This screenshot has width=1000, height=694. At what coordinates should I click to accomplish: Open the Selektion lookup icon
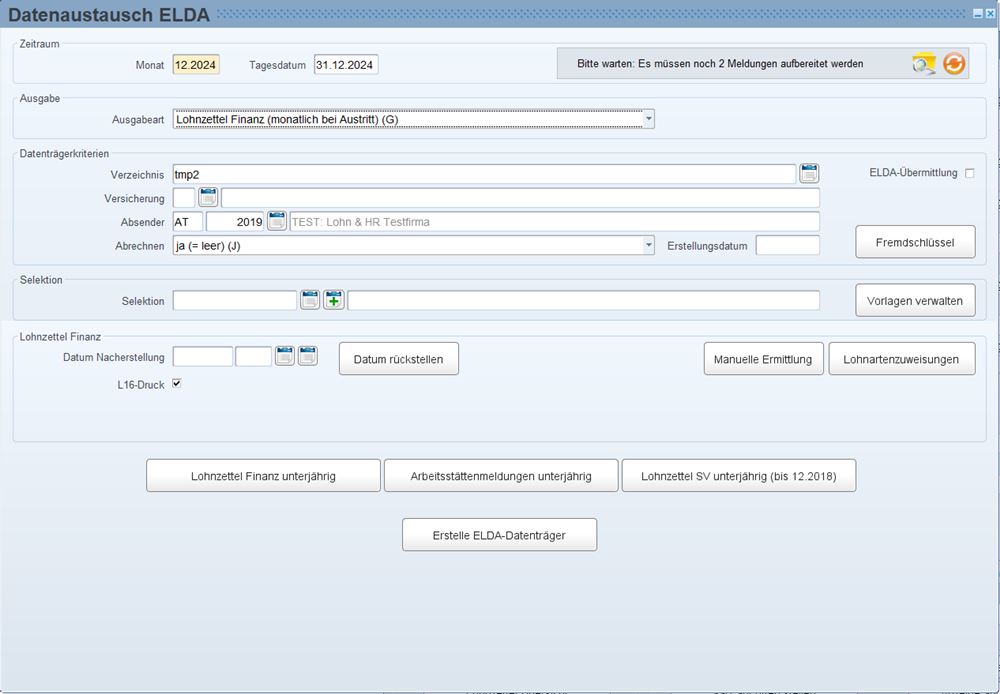click(310, 300)
